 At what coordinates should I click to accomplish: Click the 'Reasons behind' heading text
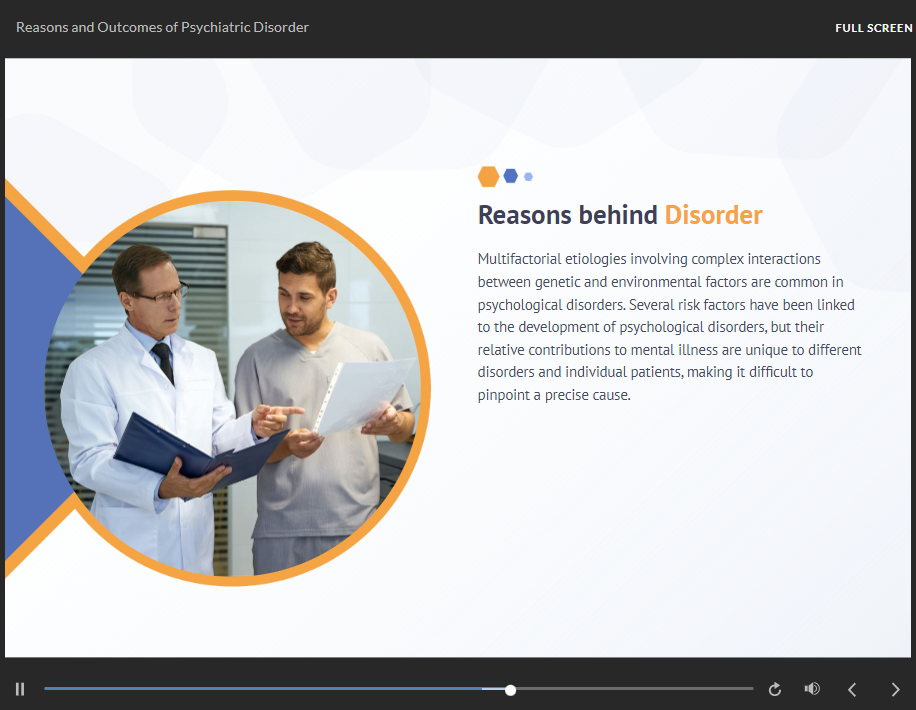click(x=567, y=215)
